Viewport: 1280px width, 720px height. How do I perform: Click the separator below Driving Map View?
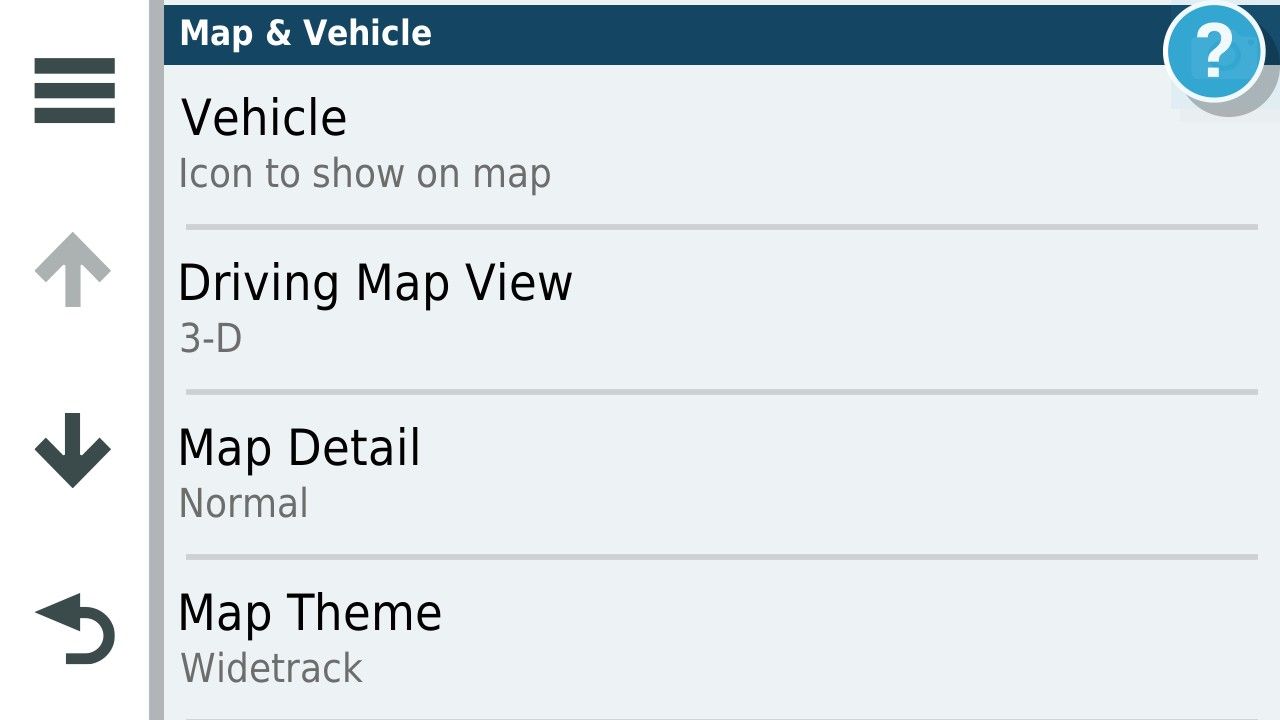pos(722,392)
